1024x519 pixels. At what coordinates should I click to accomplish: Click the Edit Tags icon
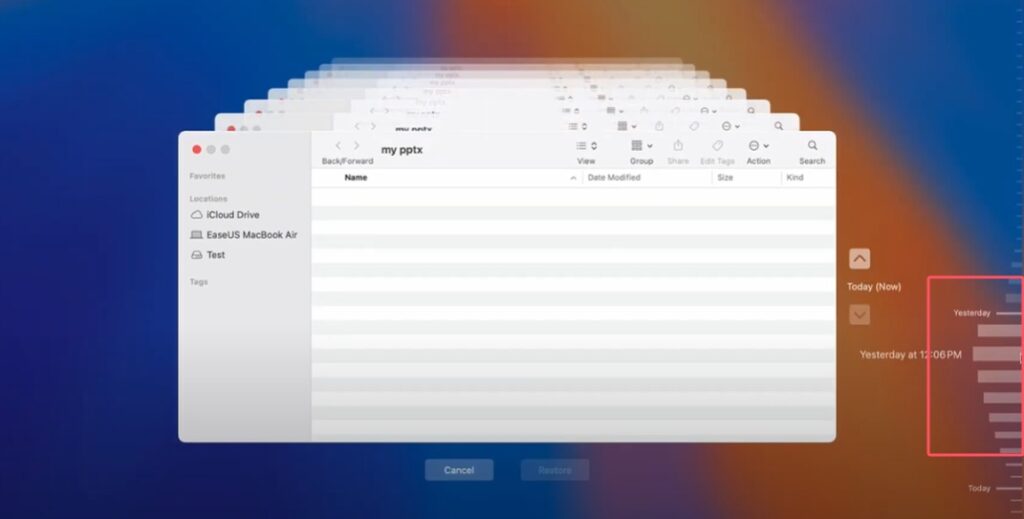pos(718,146)
